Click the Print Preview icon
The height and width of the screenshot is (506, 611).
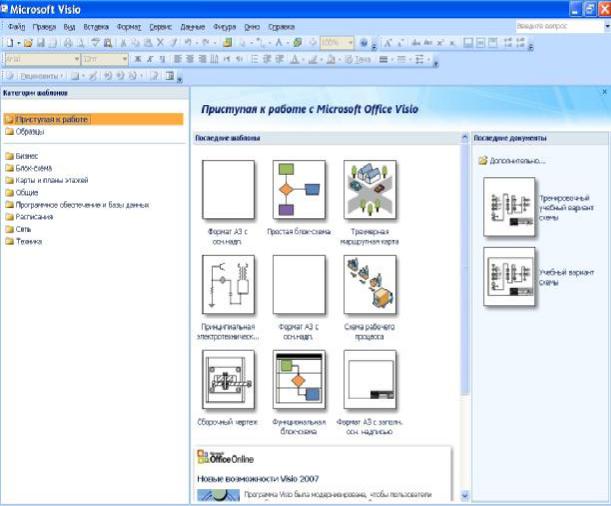[x=81, y=43]
